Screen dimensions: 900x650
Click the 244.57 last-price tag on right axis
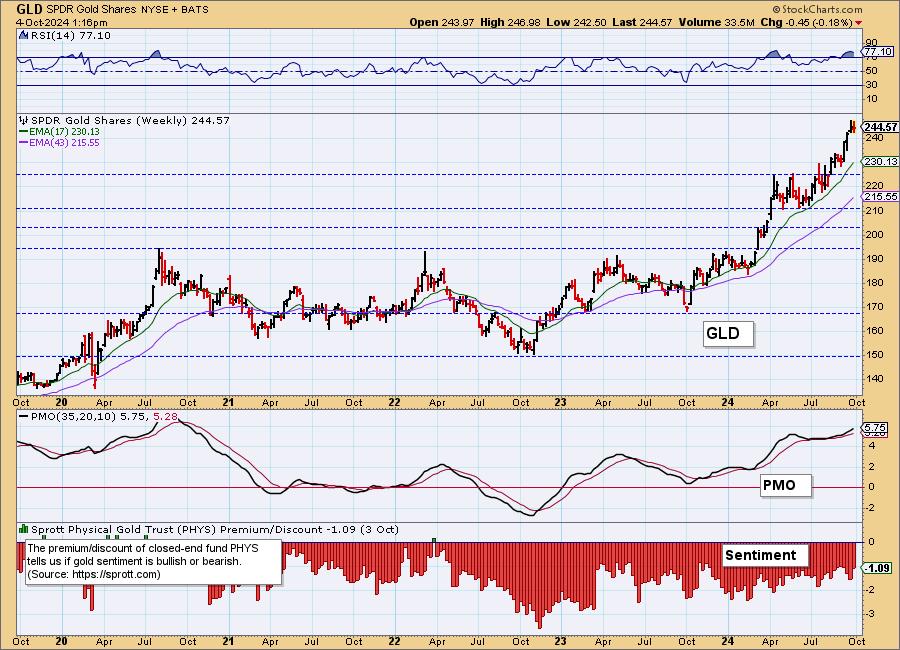(880, 127)
